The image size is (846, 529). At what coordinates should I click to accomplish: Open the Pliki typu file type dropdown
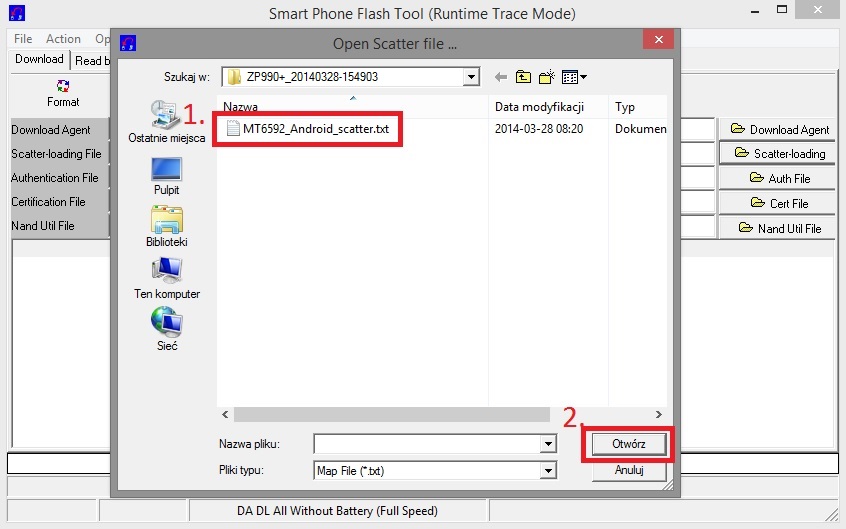[547, 470]
